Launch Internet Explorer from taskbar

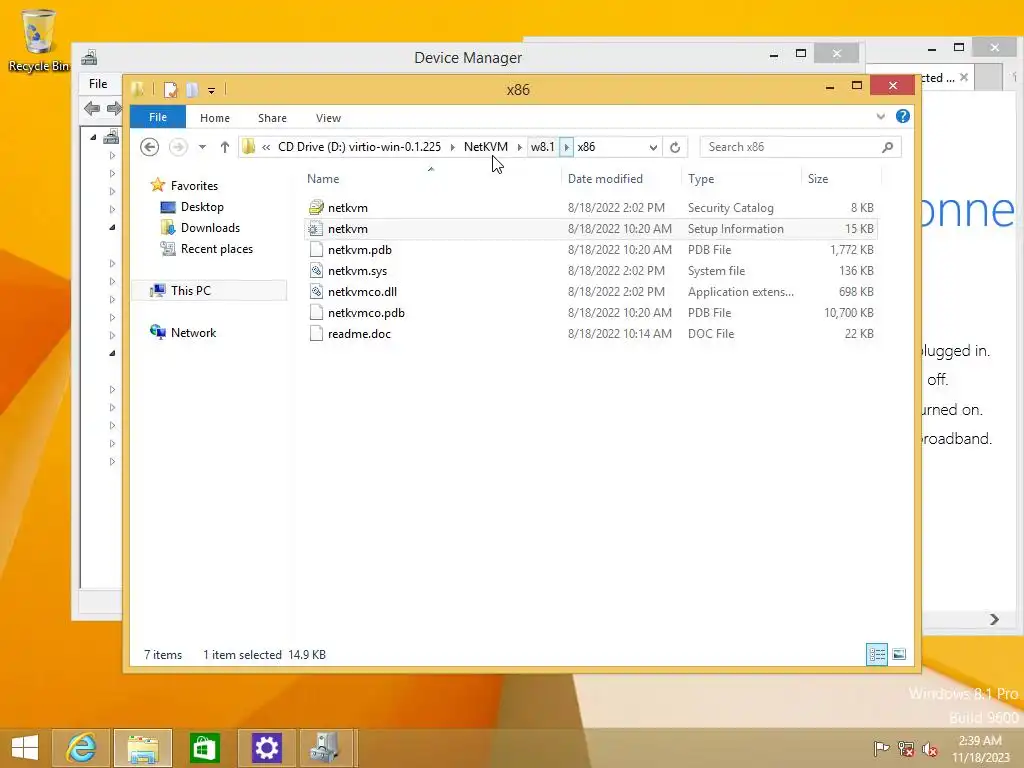81,747
